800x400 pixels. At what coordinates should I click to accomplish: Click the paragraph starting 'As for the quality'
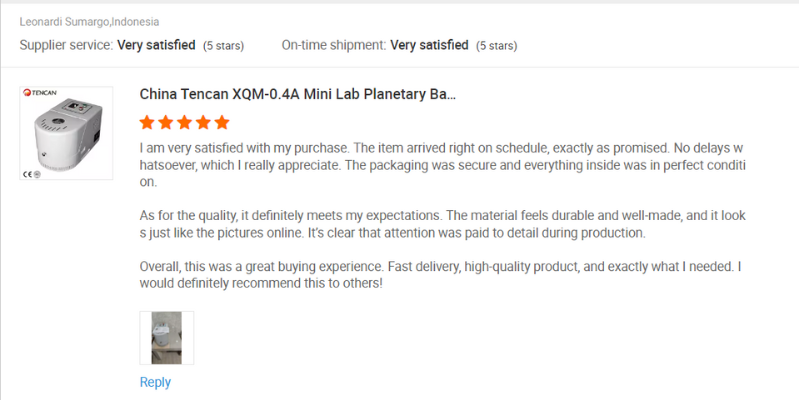(x=440, y=224)
